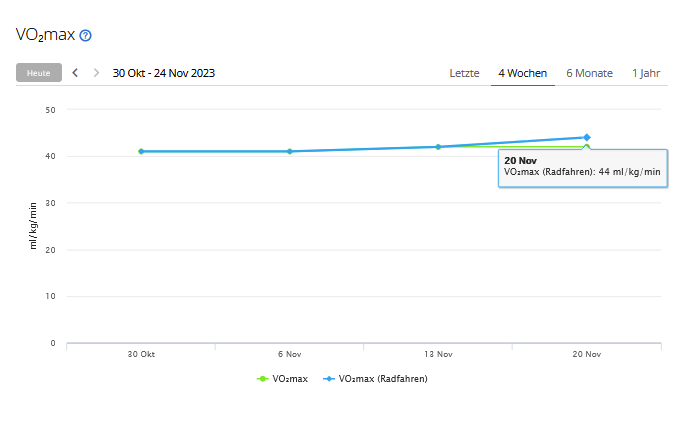Click the date range 30 Okt - 24 Nov 2023
Viewport: 682px width, 438px height.
(x=163, y=73)
